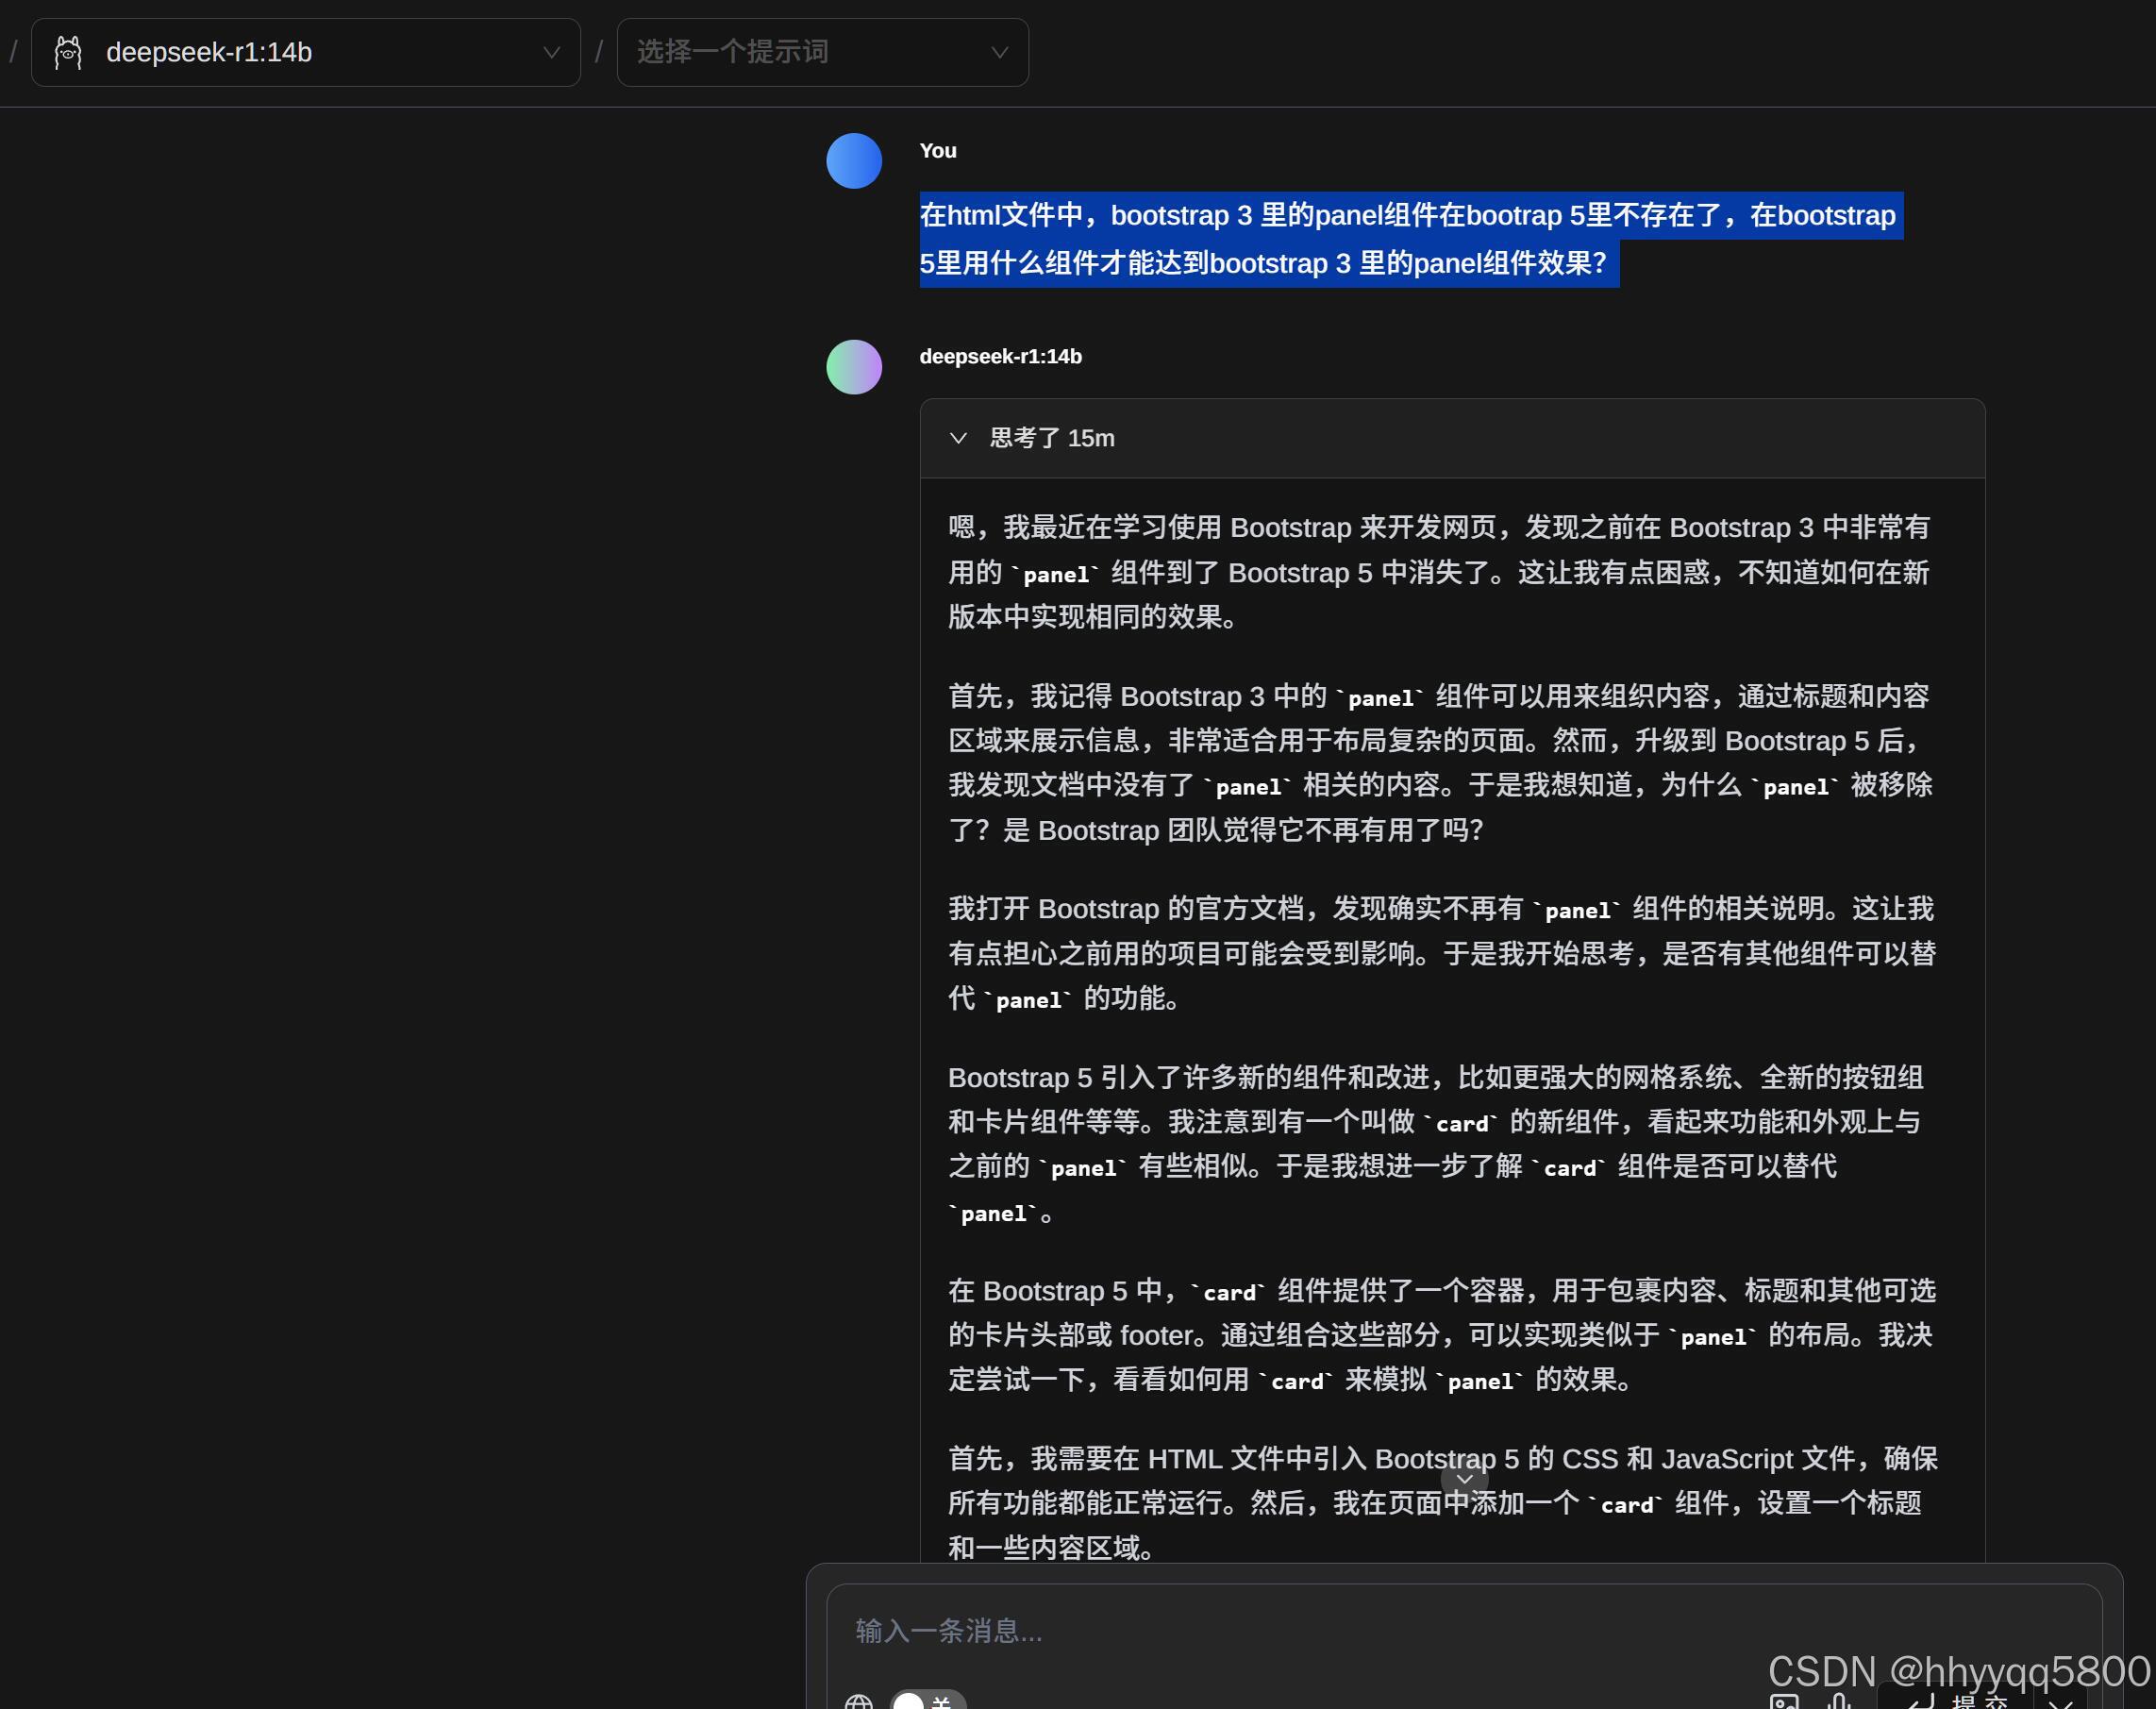The image size is (2156, 1709).
Task: Click the Ollama llama model icon
Action: click(68, 52)
